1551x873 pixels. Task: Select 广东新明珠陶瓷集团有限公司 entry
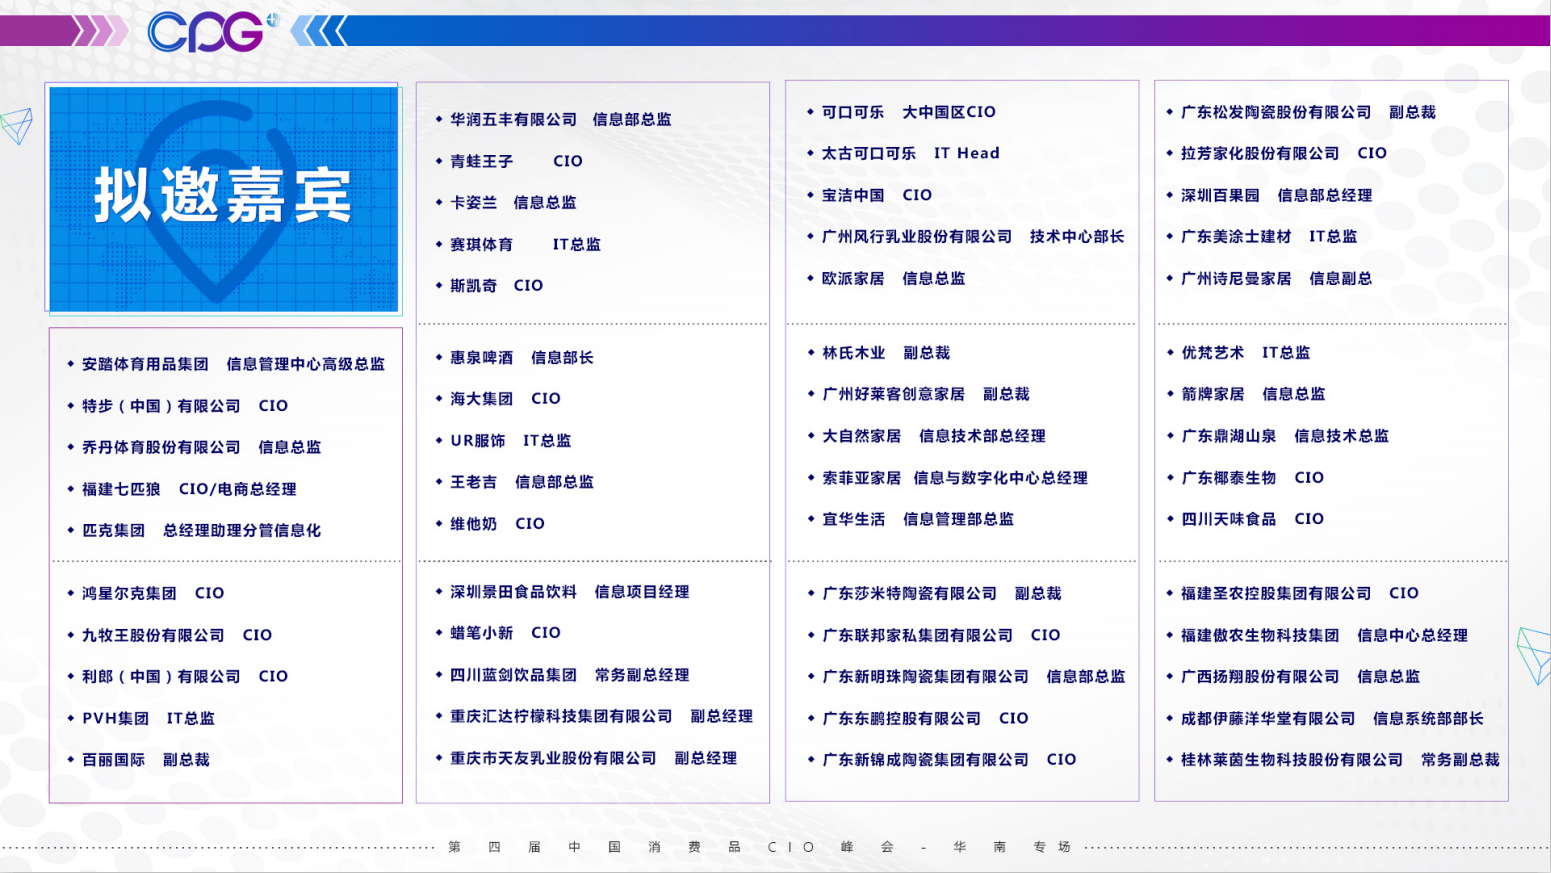click(x=974, y=677)
